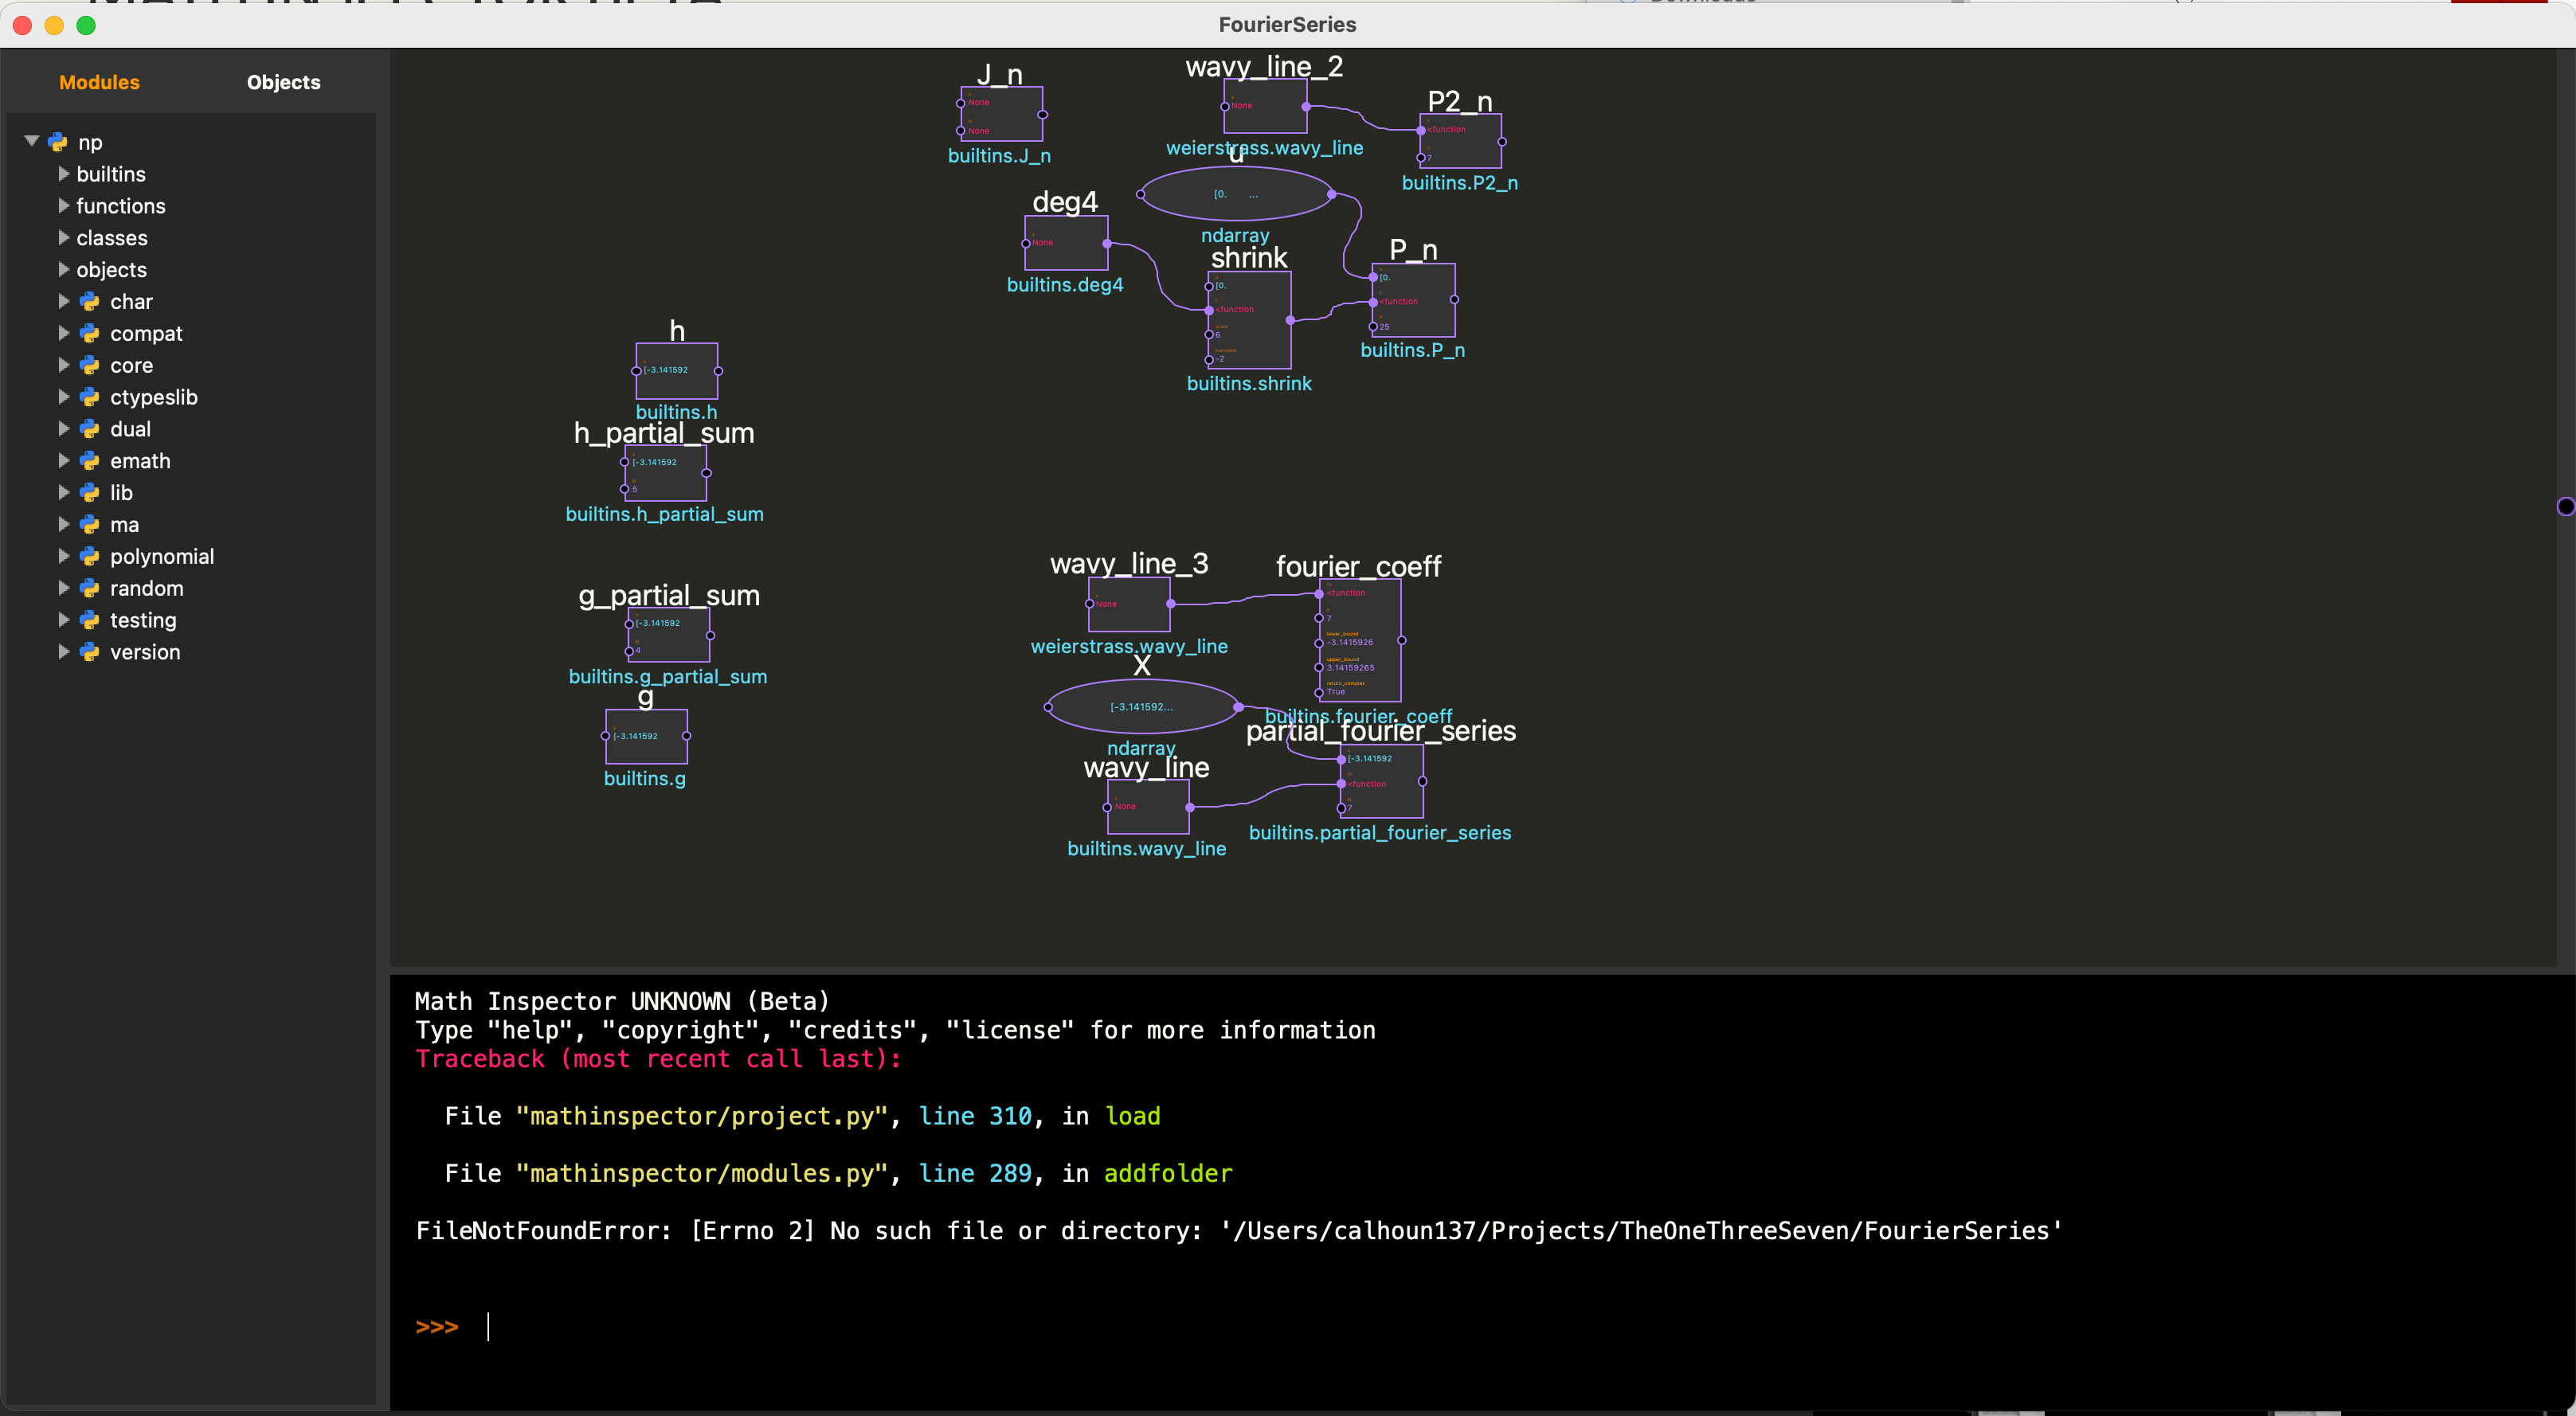2576x1416 pixels.
Task: Click the emath Python module icon
Action: pos(90,461)
